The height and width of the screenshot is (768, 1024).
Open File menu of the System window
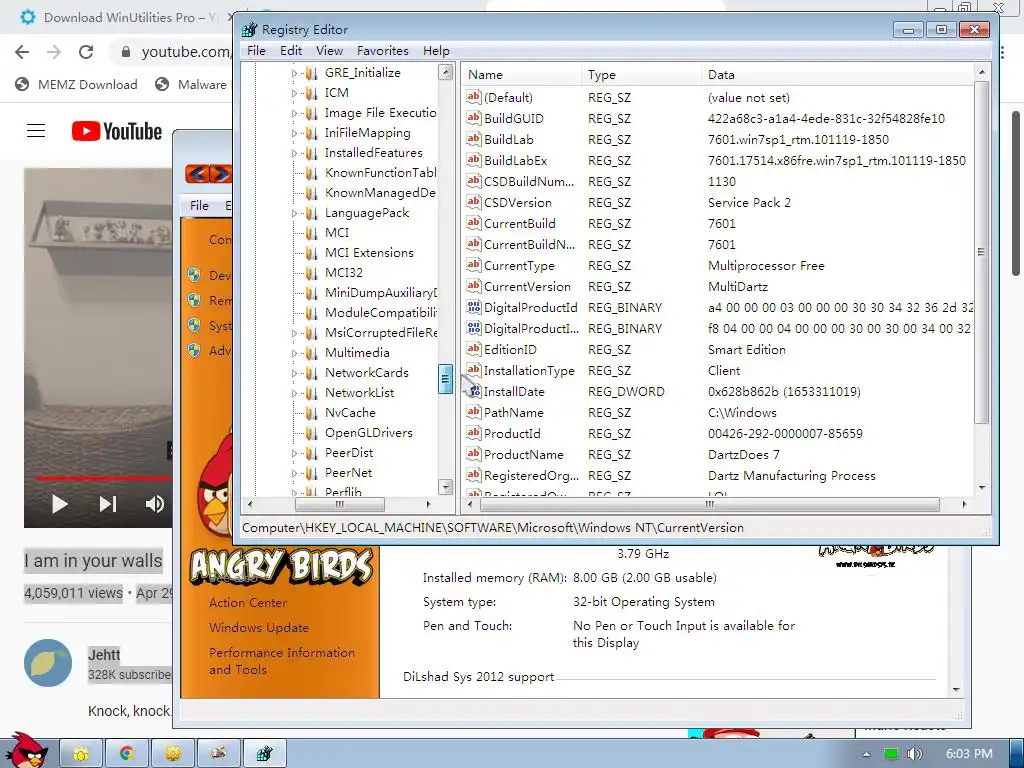199,205
